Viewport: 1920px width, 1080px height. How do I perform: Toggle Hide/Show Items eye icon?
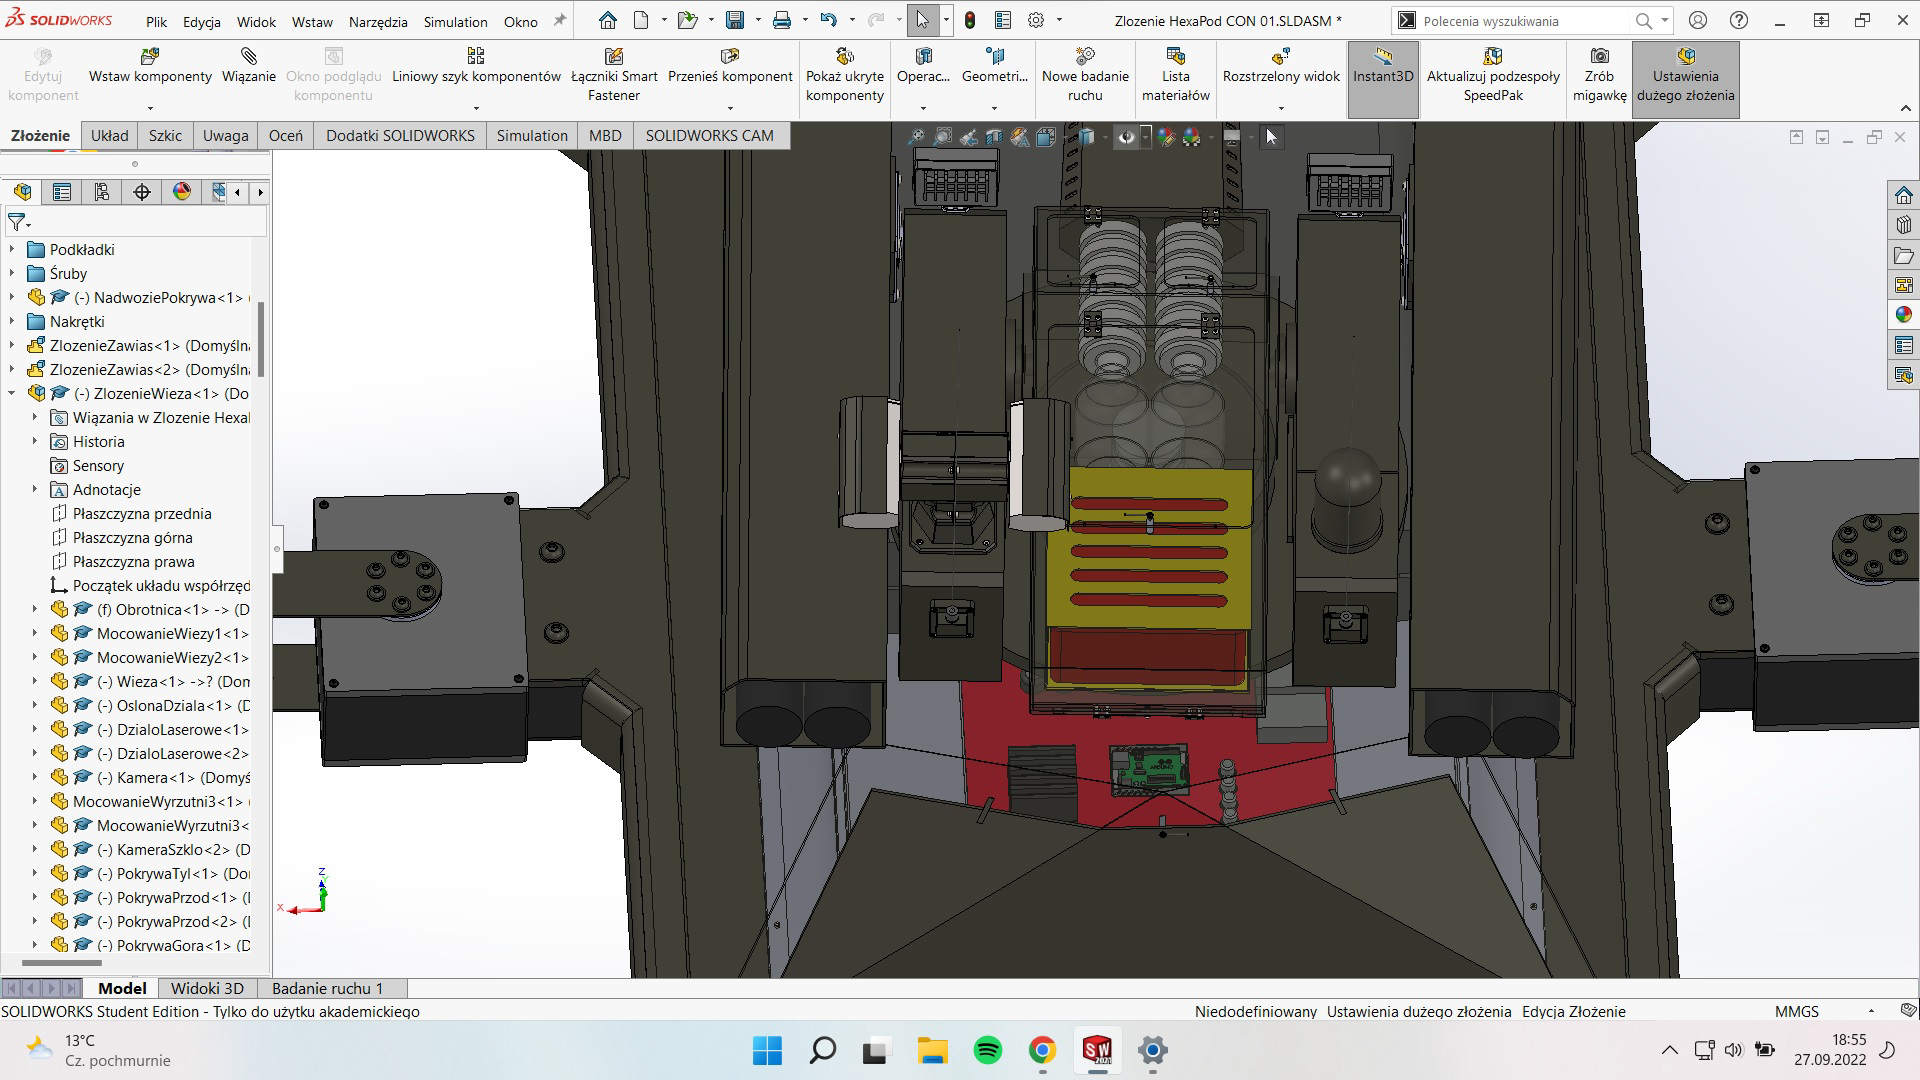tap(1127, 137)
